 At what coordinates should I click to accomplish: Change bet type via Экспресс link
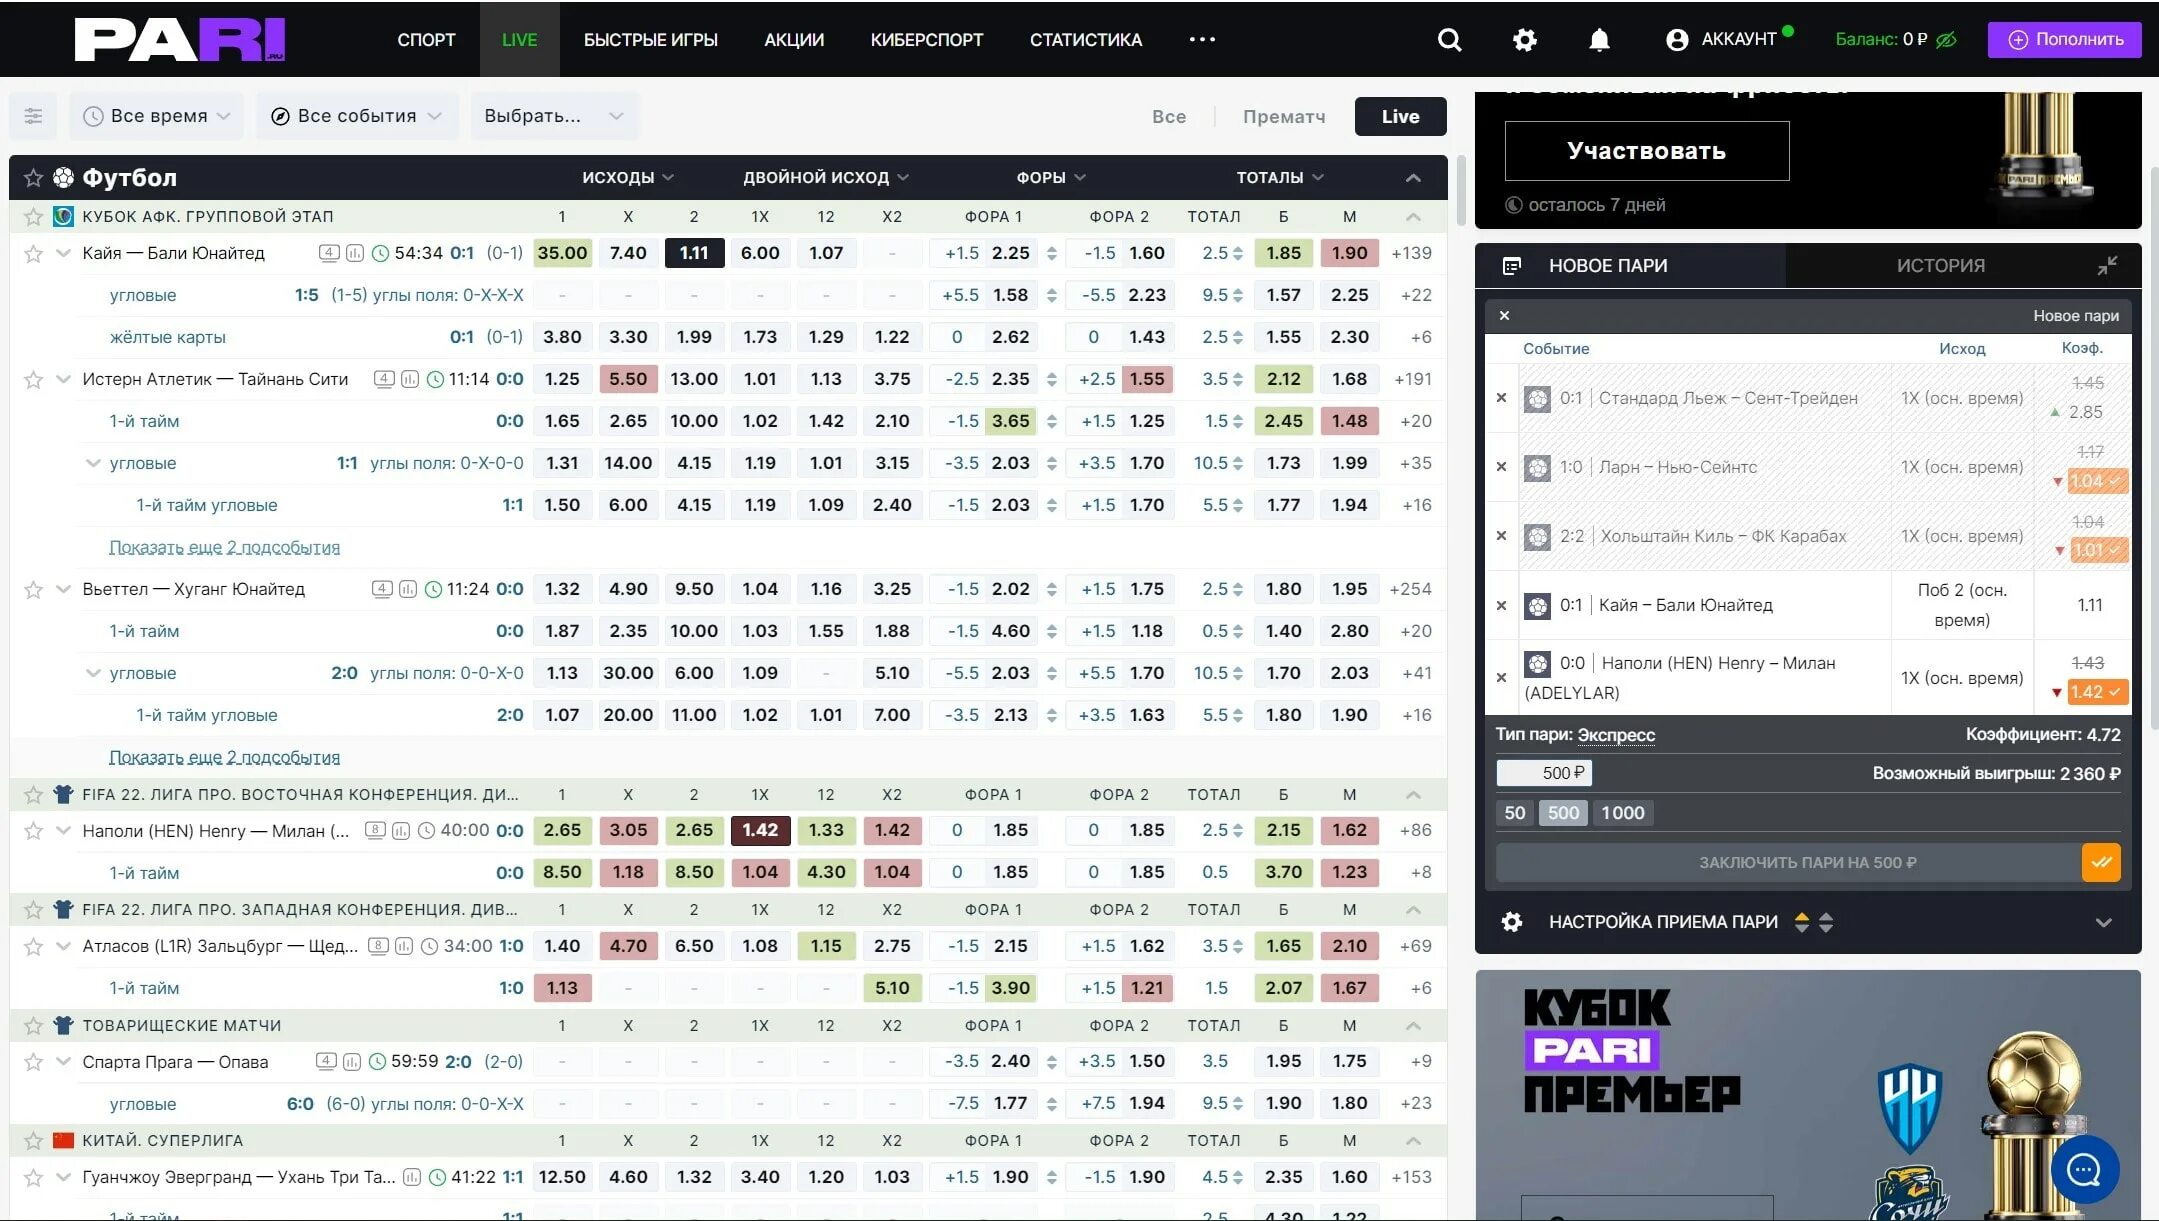pos(1616,735)
